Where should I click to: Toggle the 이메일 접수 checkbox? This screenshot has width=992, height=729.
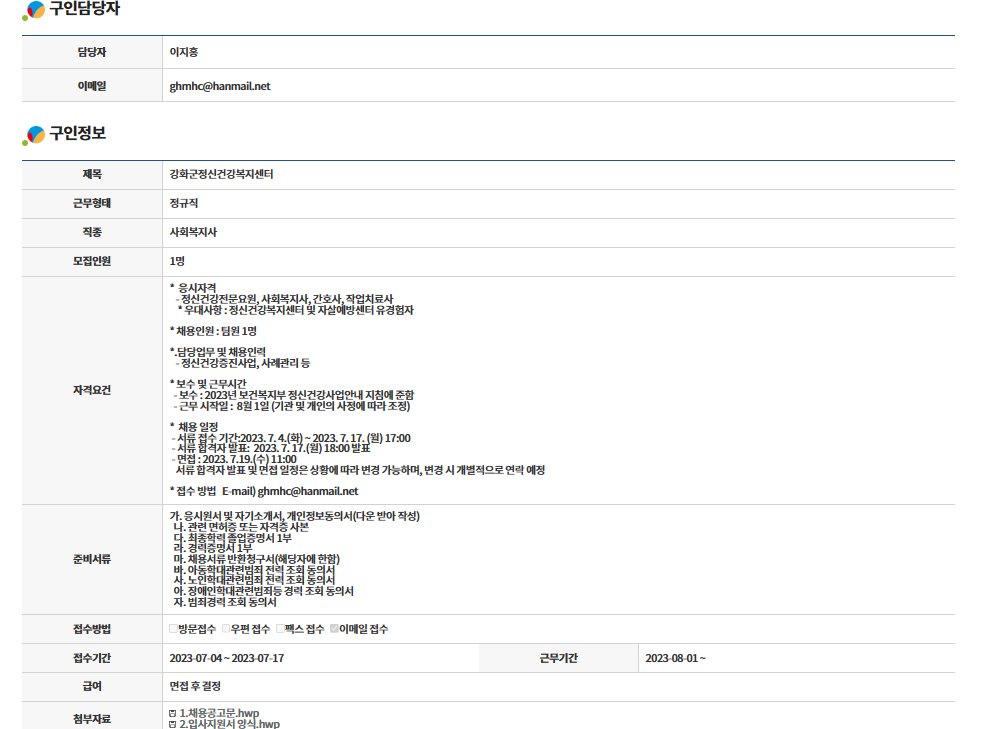[x=335, y=629]
